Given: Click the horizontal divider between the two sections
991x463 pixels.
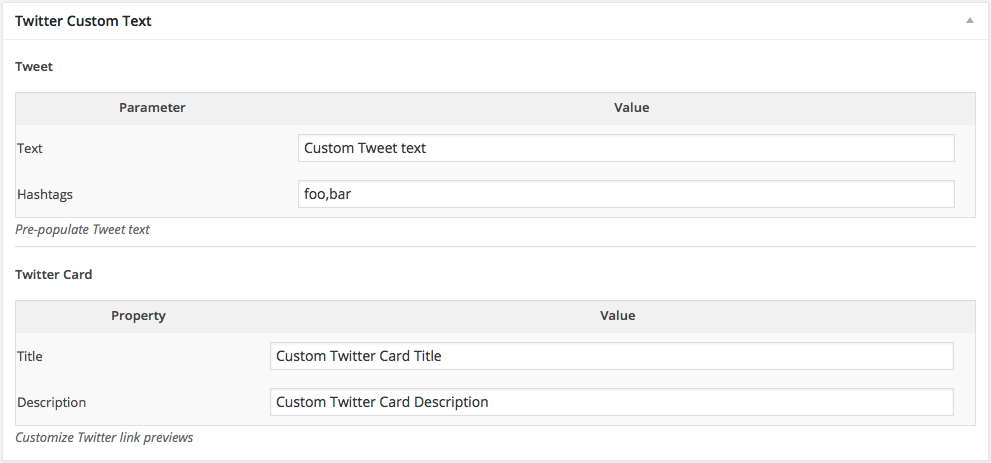Looking at the screenshot, I should [495, 246].
